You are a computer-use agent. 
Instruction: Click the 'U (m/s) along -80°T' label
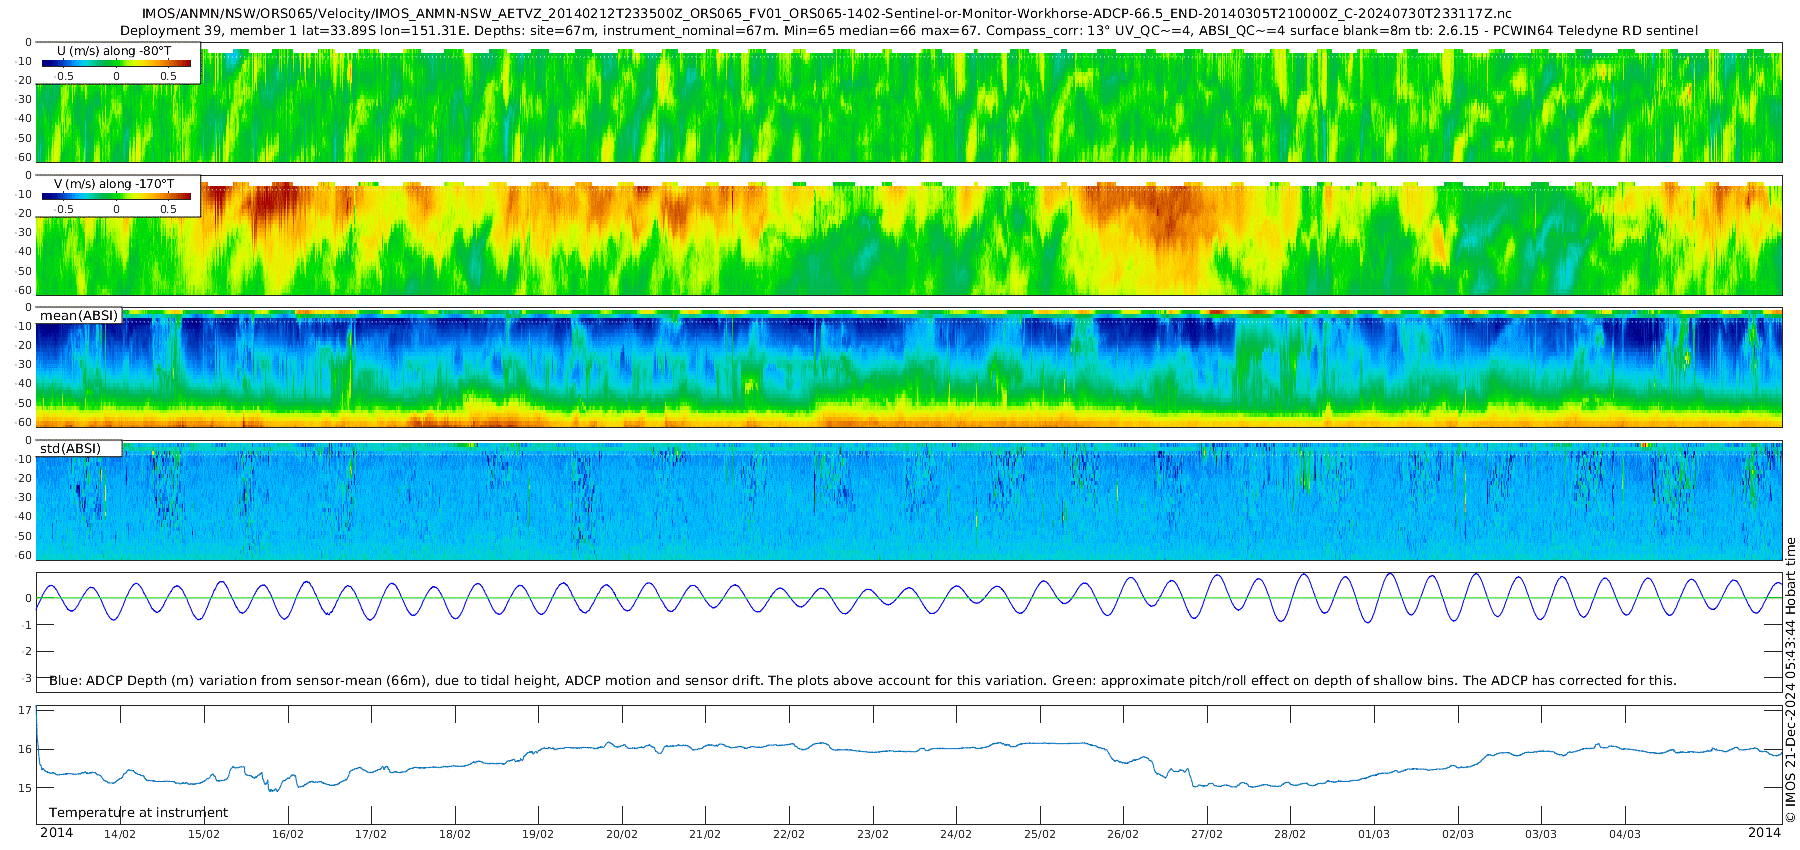113,50
